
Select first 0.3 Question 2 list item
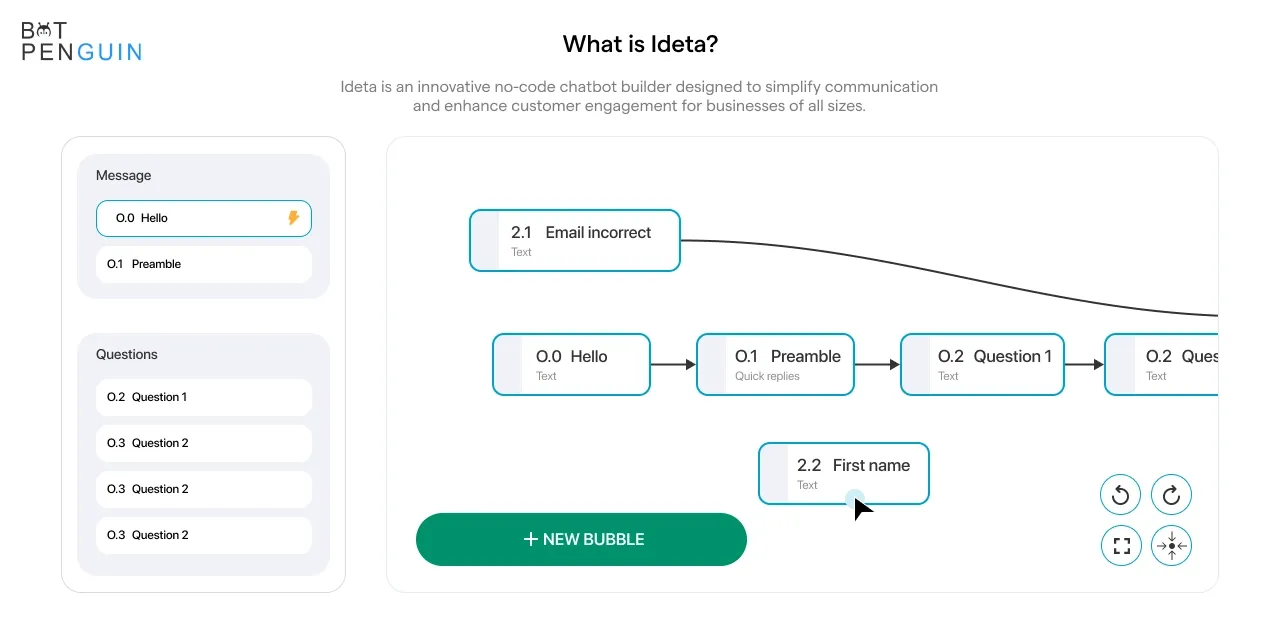(x=204, y=443)
